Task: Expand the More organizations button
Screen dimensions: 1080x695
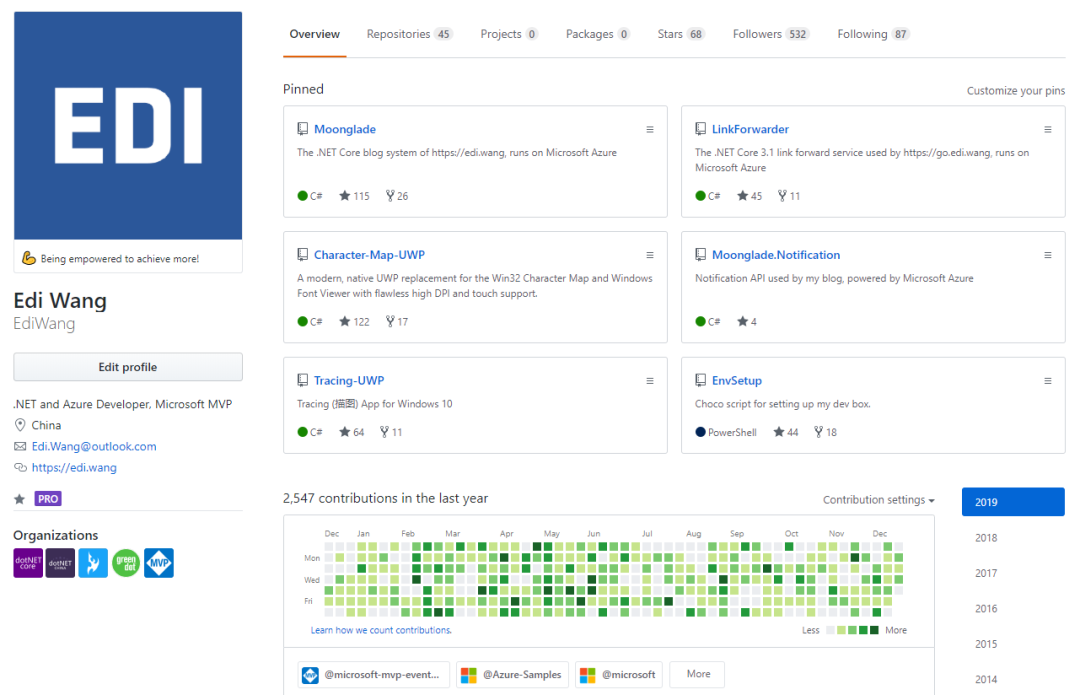Action: pyautogui.click(x=698, y=674)
